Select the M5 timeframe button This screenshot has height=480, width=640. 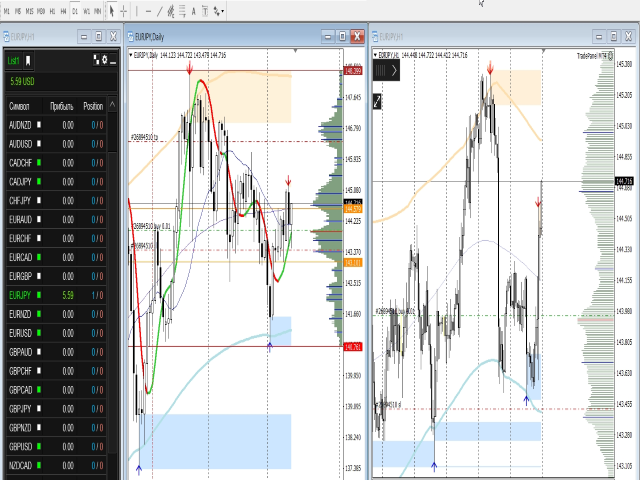pos(18,11)
